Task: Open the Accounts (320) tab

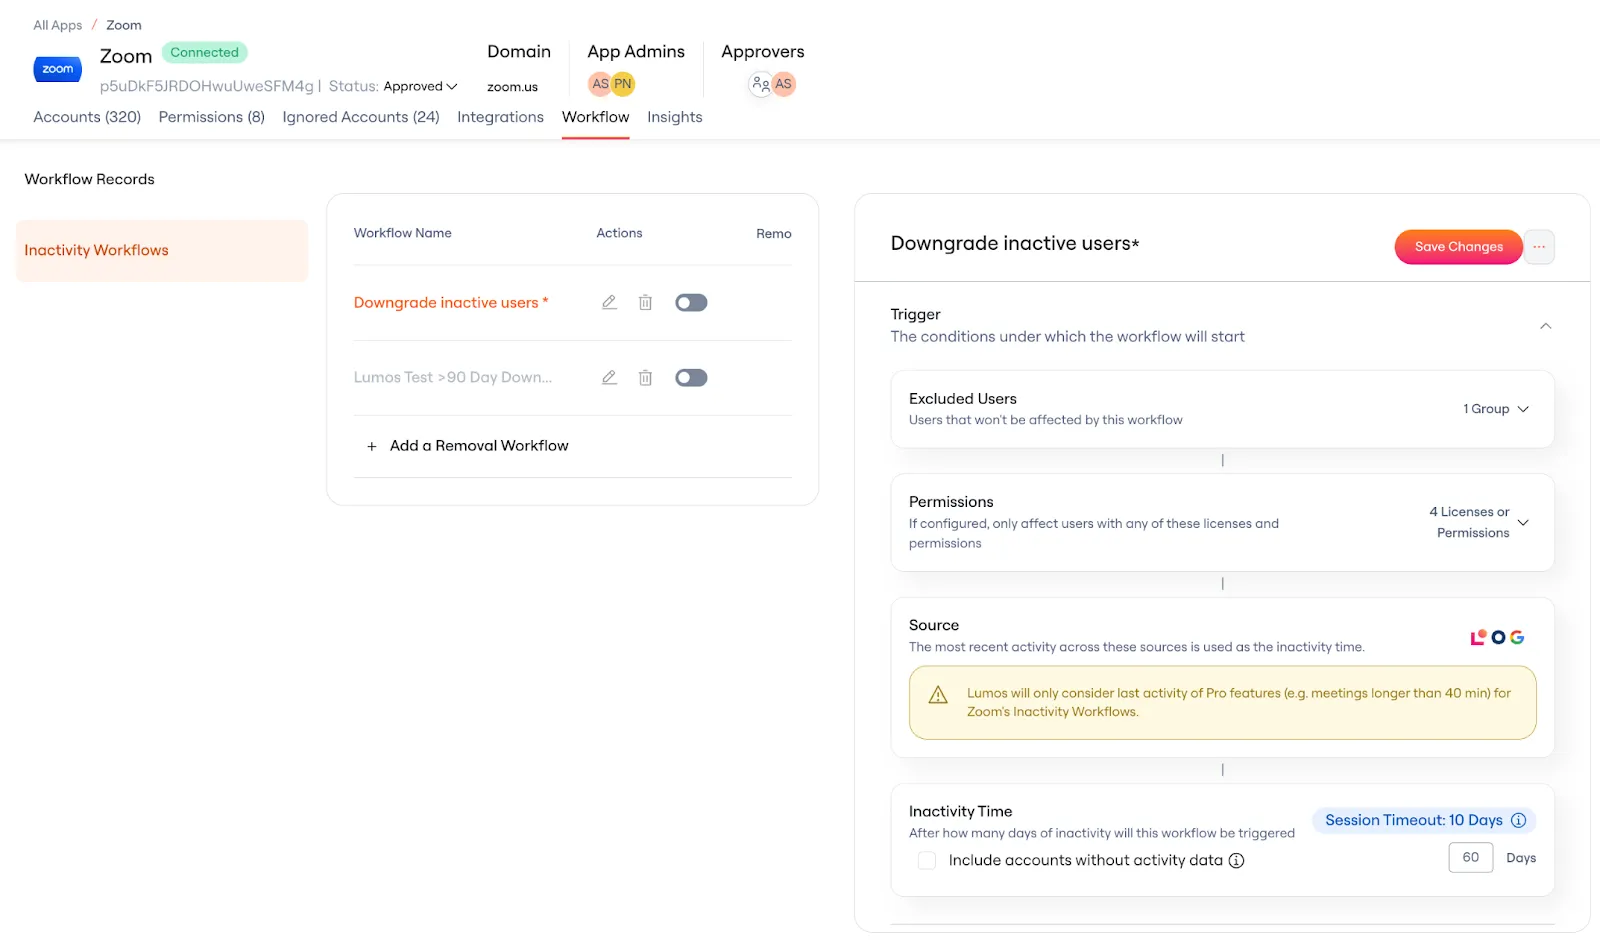Action: pos(87,117)
